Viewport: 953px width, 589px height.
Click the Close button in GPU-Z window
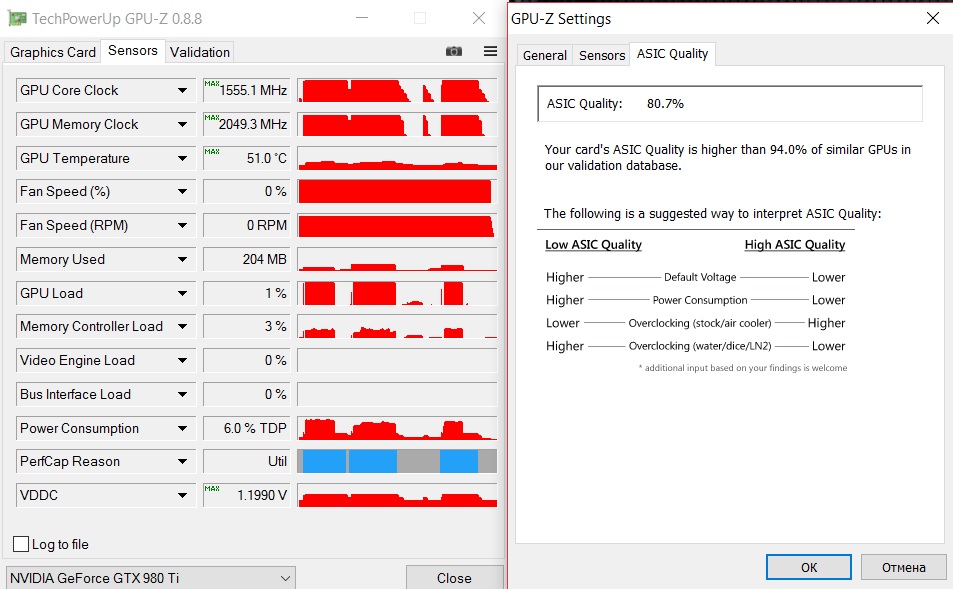pyautogui.click(x=454, y=578)
